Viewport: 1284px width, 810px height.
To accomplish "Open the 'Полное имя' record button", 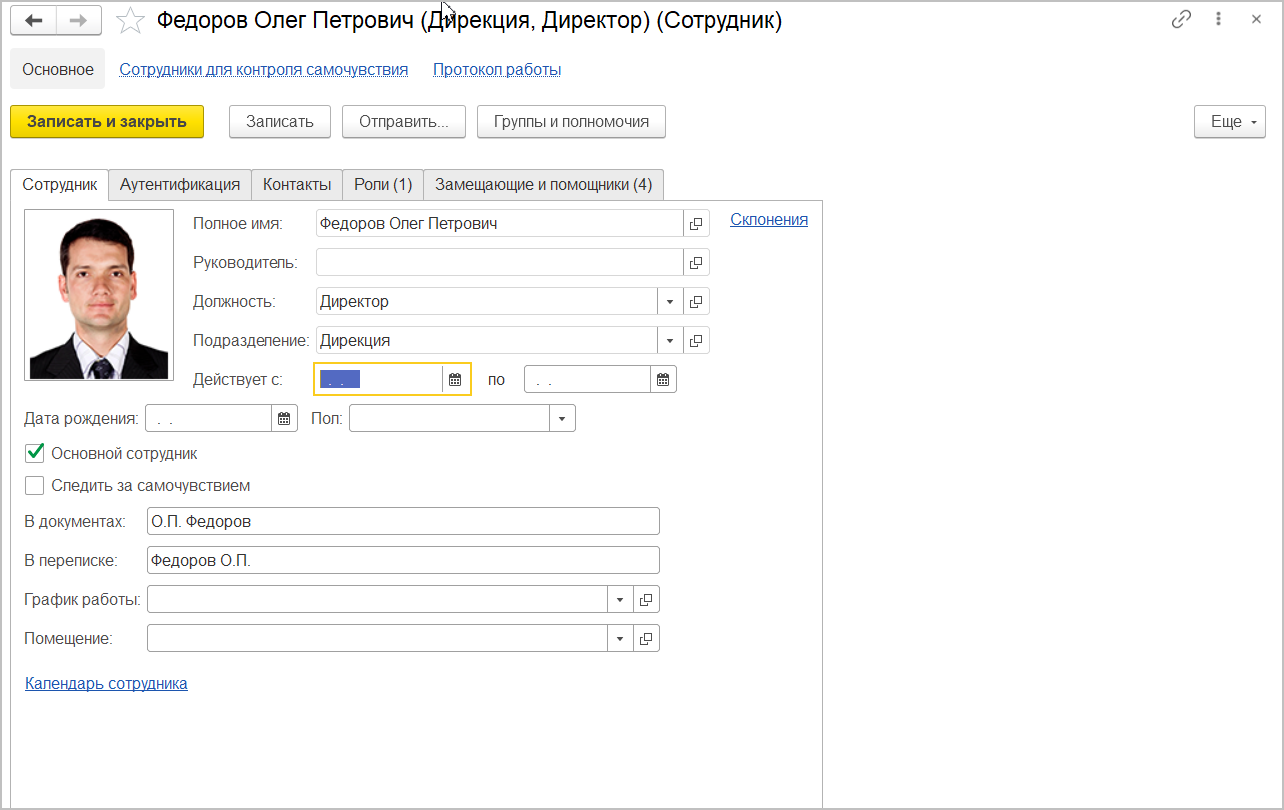I will pyautogui.click(x=697, y=224).
